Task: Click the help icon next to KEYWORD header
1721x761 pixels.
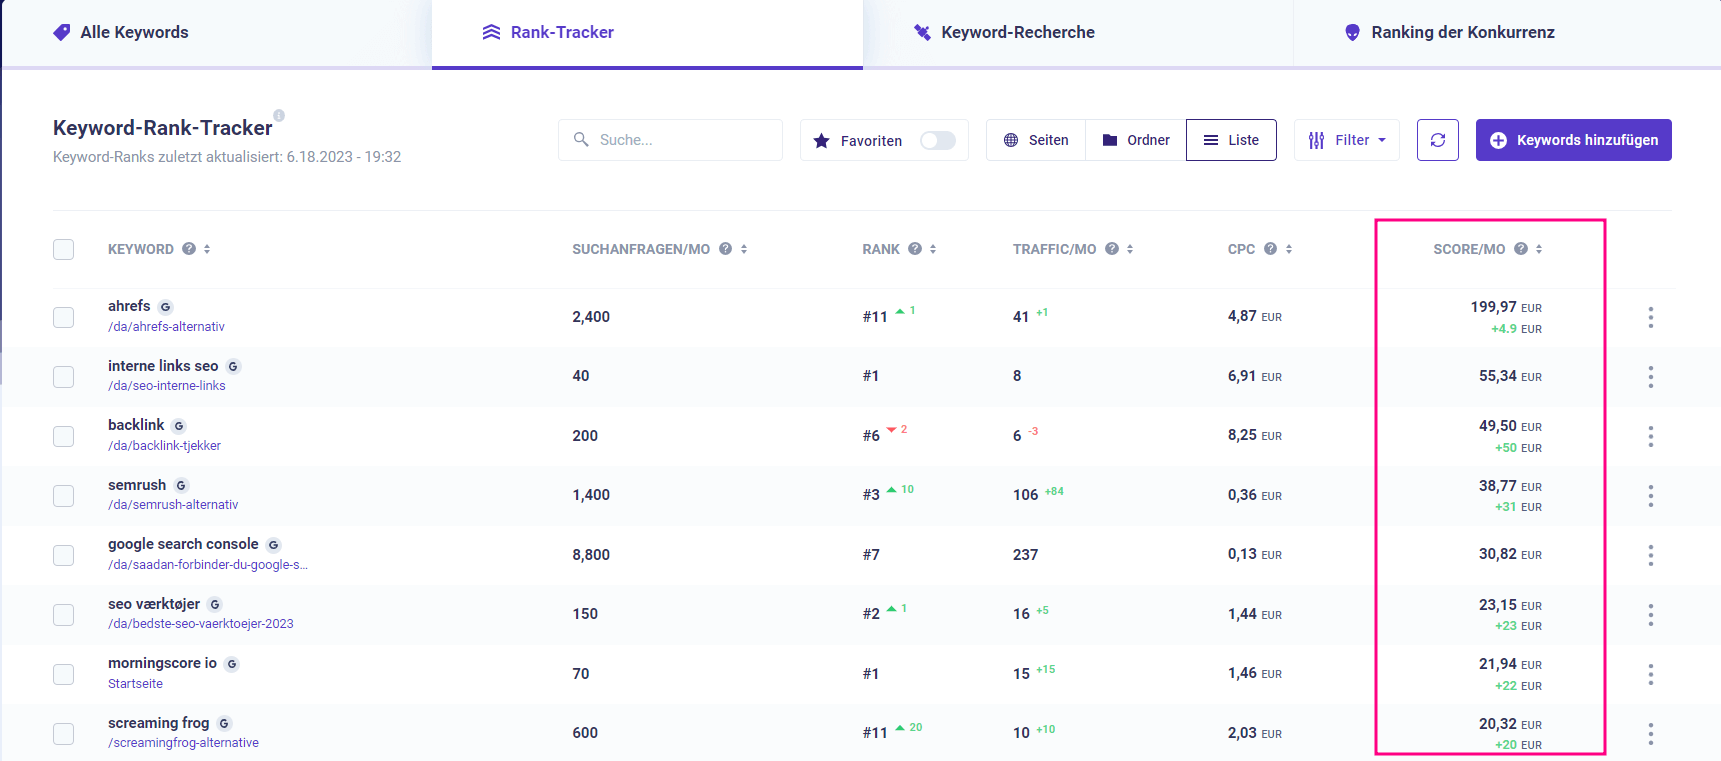Action: point(189,249)
